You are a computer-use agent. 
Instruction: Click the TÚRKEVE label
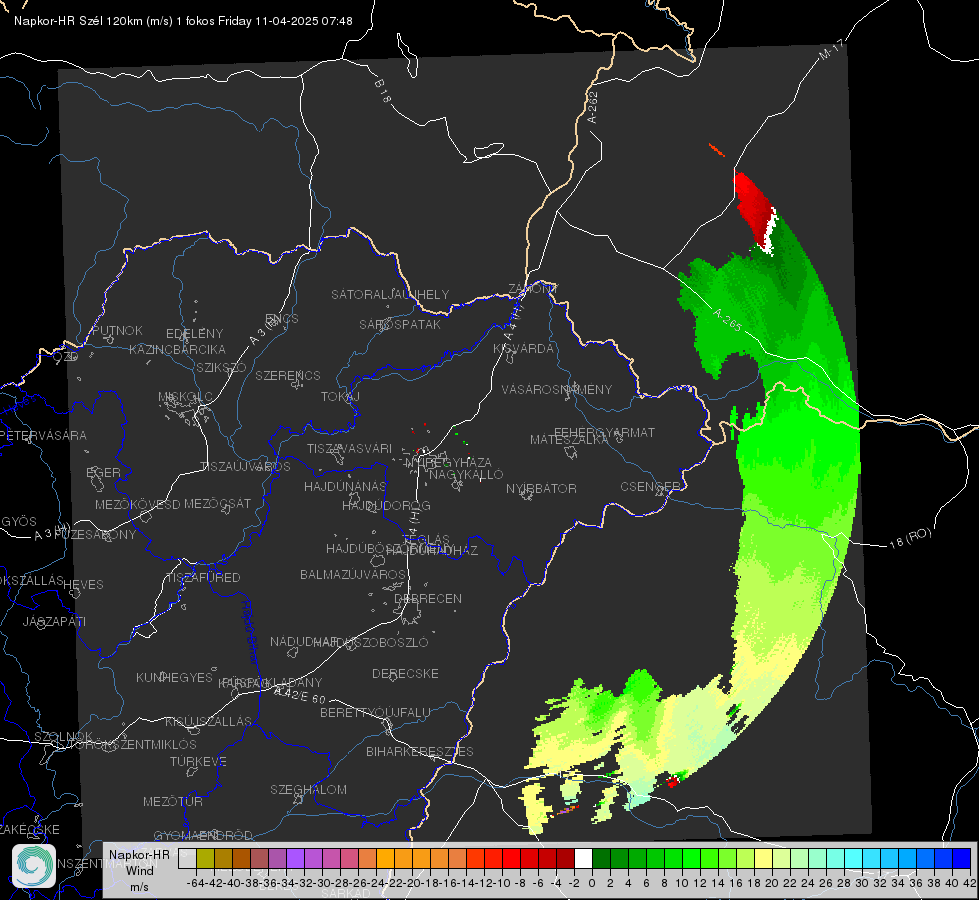(x=199, y=762)
